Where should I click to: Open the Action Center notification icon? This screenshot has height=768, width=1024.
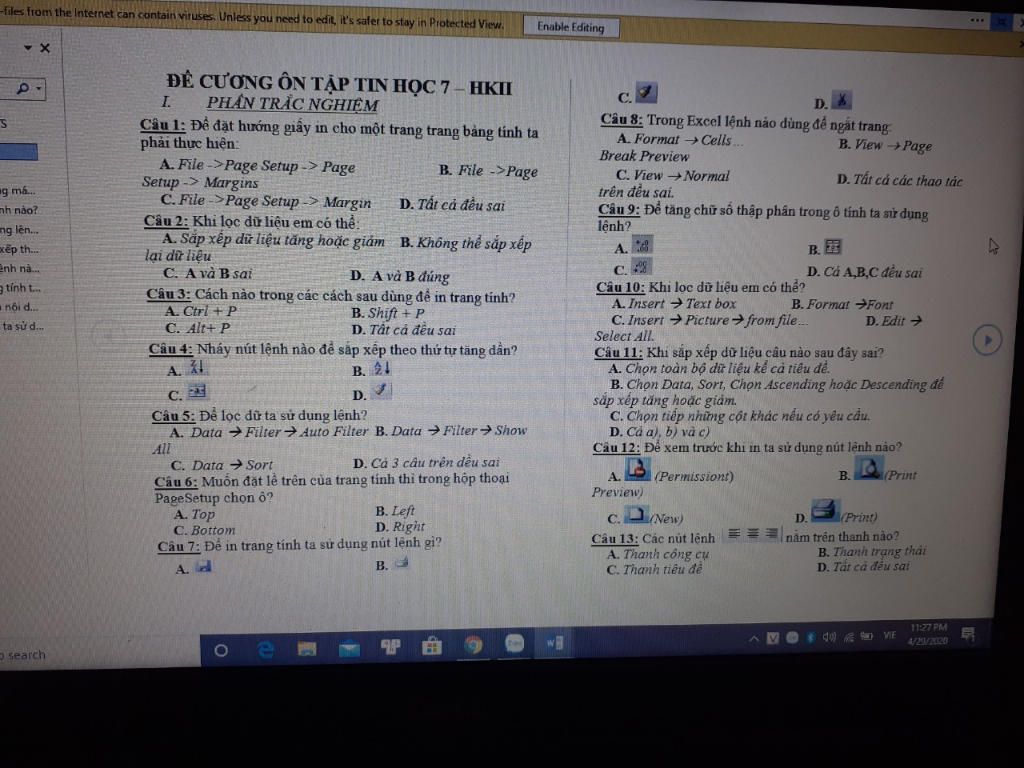pos(969,633)
